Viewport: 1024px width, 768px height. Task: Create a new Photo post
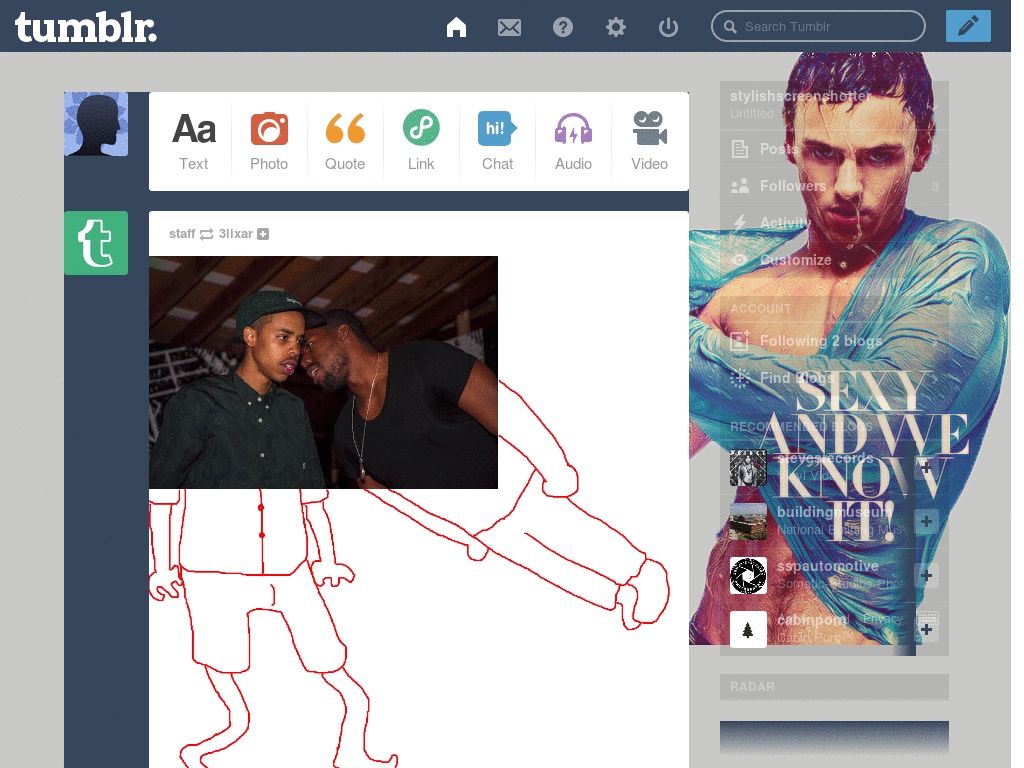269,141
